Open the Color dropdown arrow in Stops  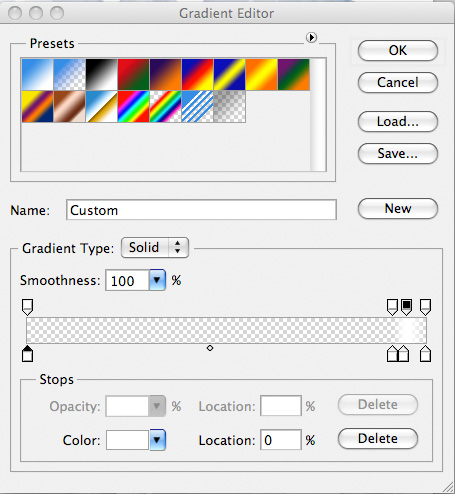(x=157, y=440)
